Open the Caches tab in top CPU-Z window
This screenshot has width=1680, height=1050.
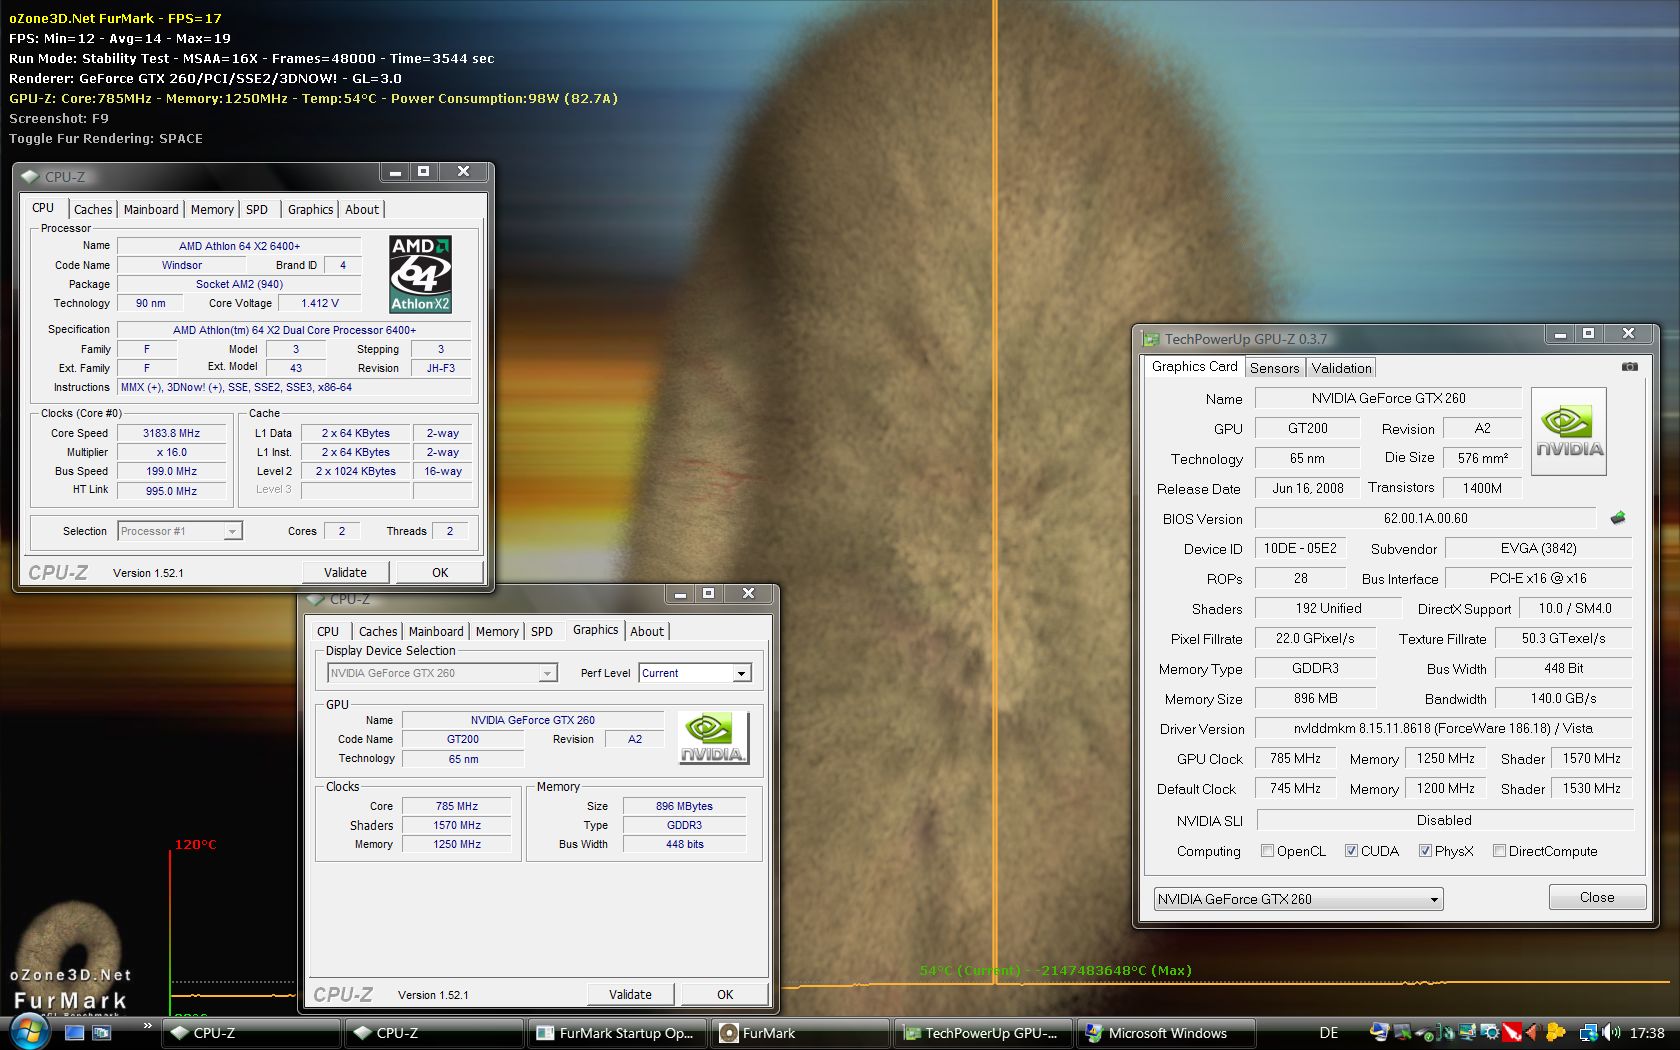click(x=93, y=209)
